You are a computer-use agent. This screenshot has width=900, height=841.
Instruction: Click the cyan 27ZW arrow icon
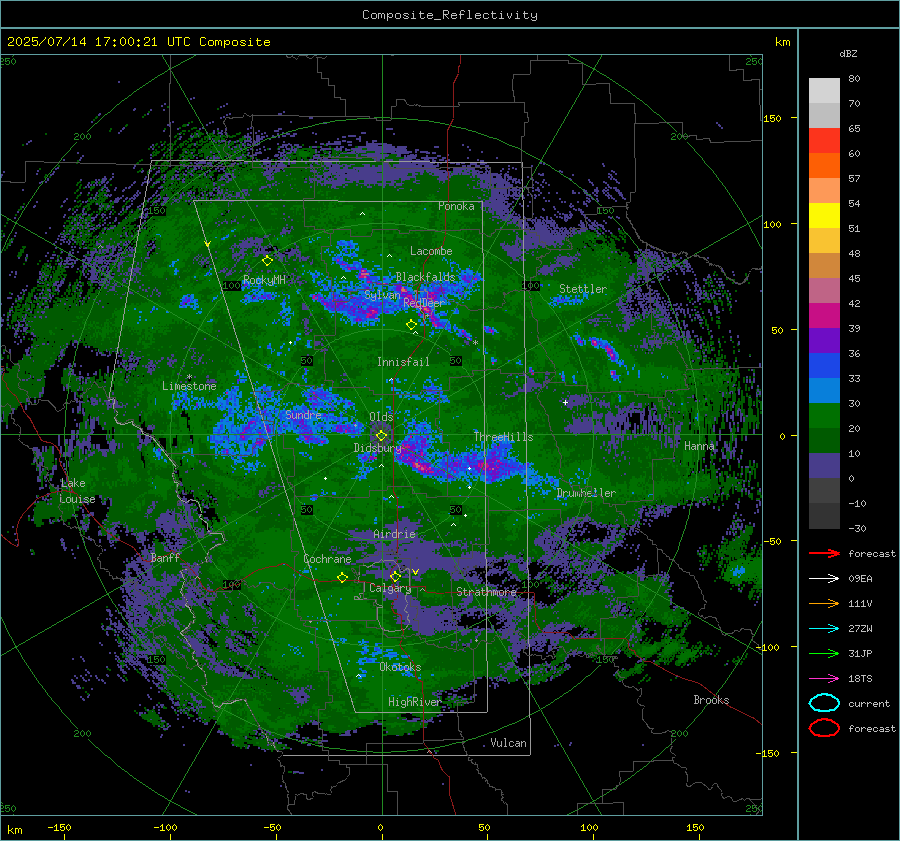click(824, 628)
